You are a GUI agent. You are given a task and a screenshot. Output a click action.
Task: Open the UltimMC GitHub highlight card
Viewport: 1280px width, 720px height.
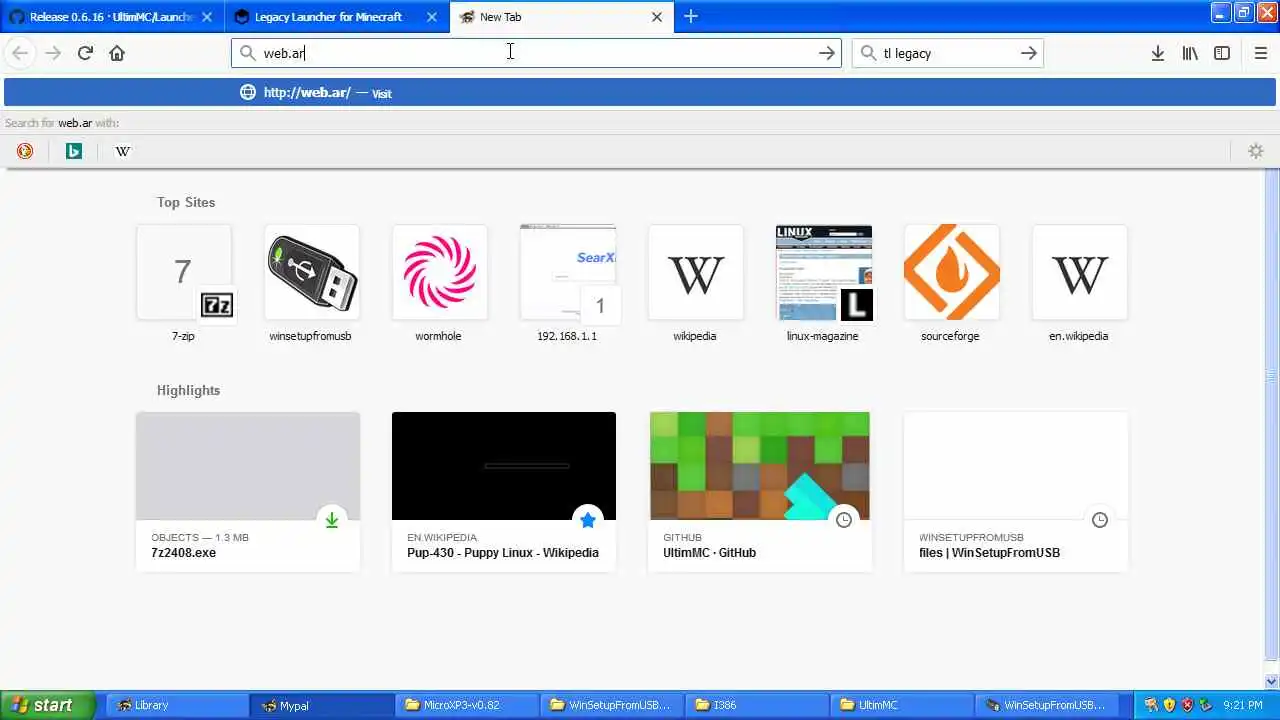coord(760,491)
